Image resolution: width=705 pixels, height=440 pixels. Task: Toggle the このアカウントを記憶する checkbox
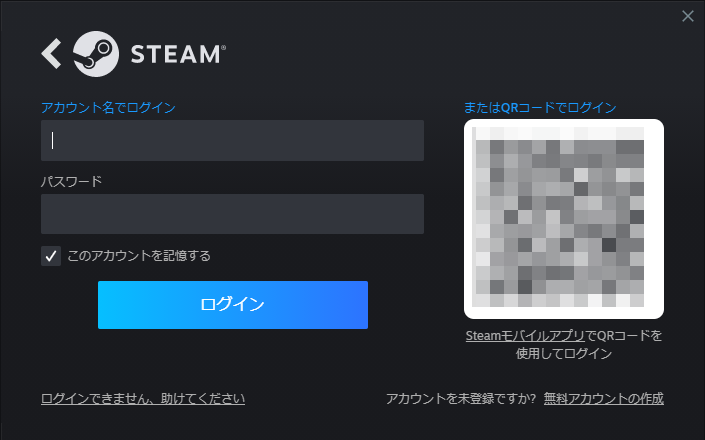tap(51, 256)
